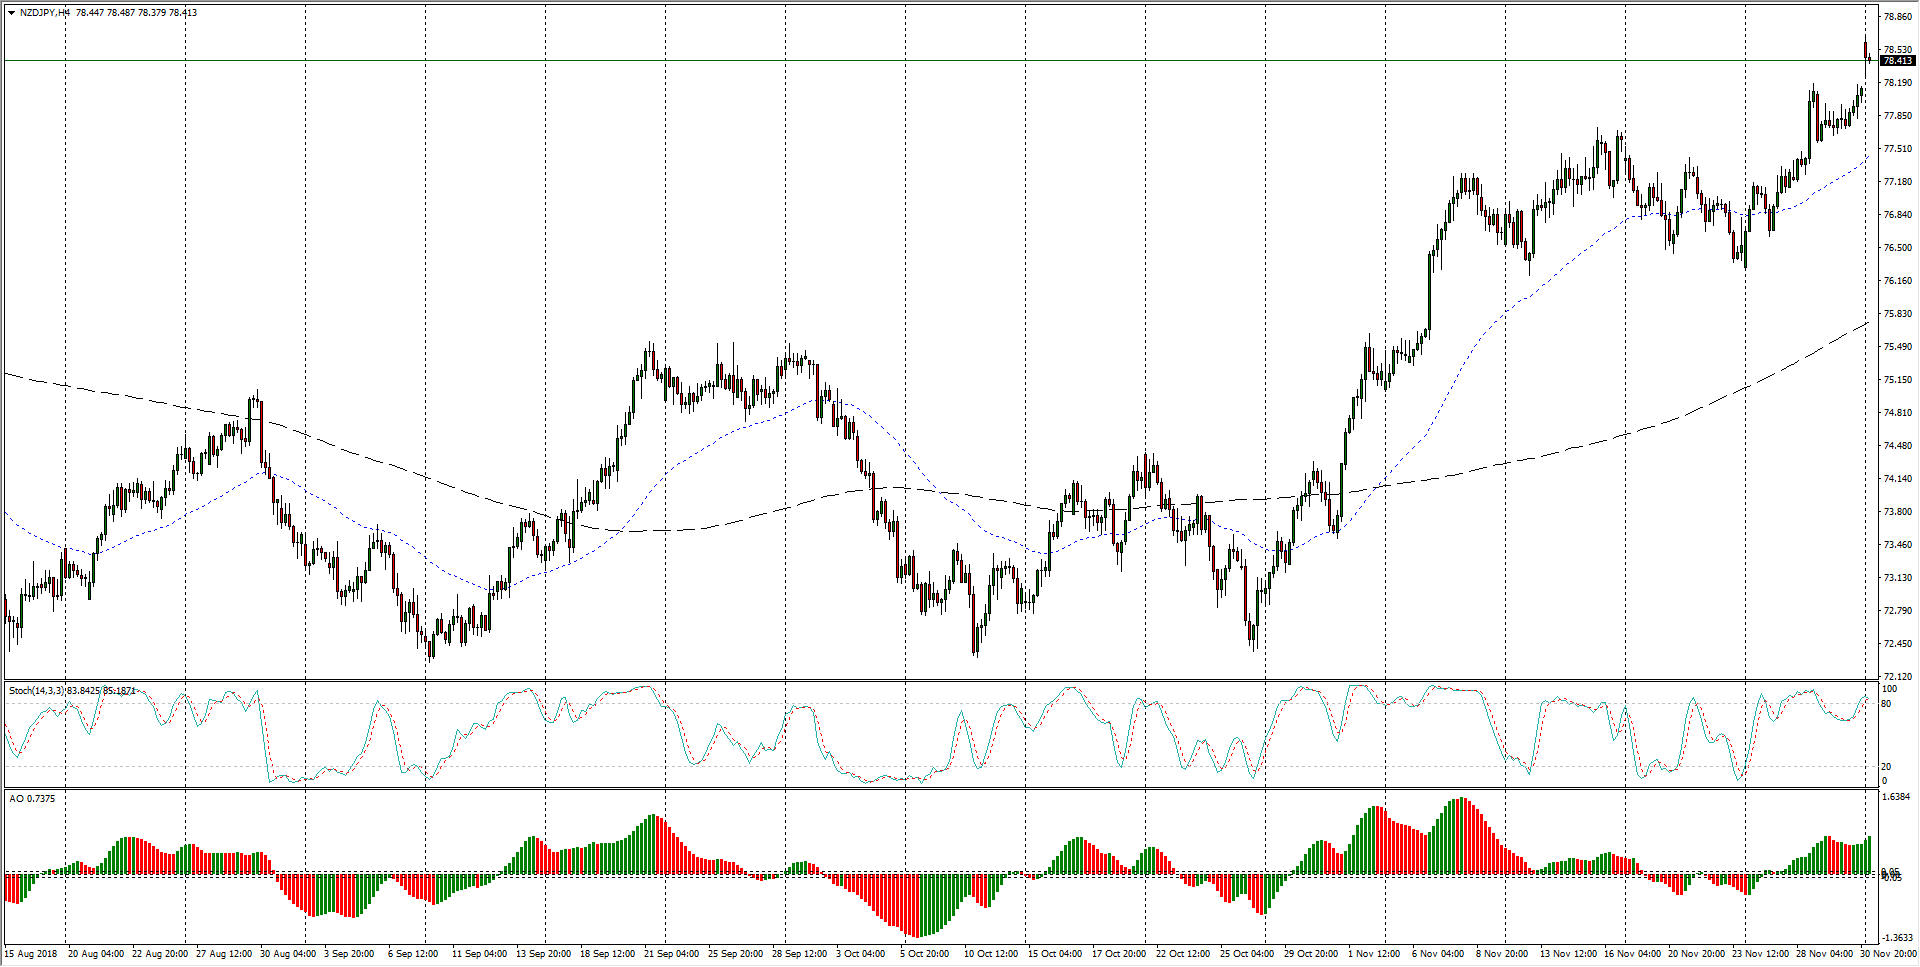Click the 15 Aug 2018 date label

(31, 954)
